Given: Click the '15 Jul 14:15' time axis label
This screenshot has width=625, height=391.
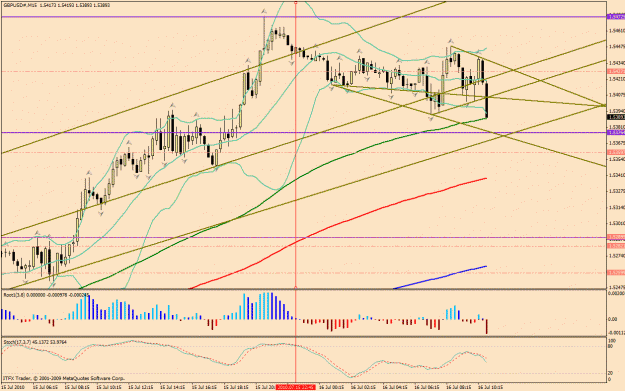Looking at the screenshot, I should [173, 387].
